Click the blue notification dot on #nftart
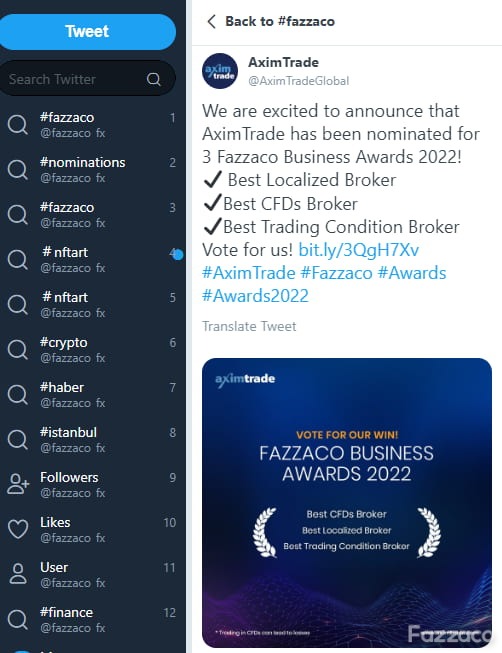Image resolution: width=502 pixels, height=653 pixels. [178, 255]
